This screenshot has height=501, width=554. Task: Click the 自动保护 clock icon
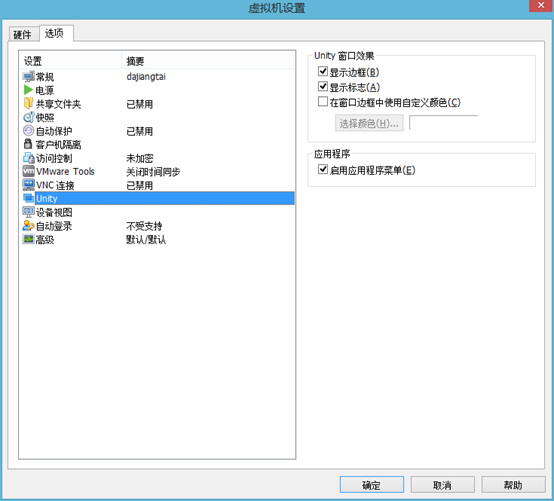click(29, 131)
